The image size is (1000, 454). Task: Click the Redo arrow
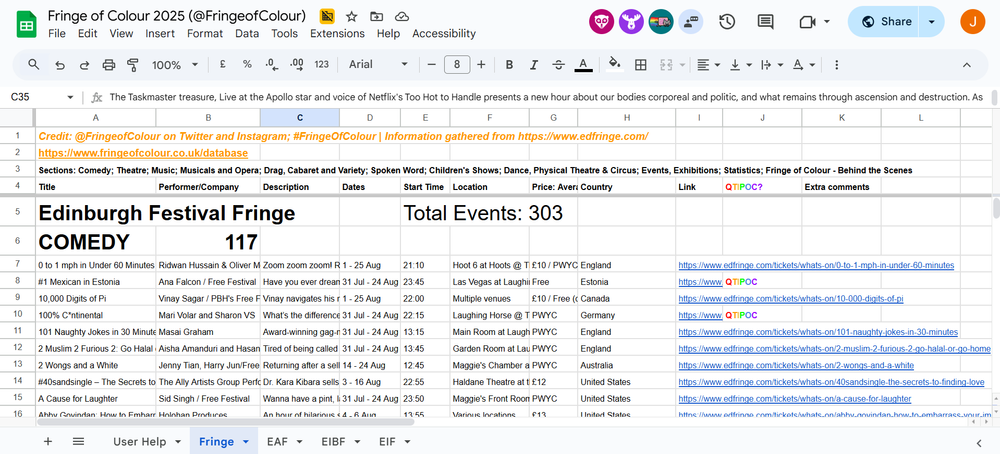84,64
